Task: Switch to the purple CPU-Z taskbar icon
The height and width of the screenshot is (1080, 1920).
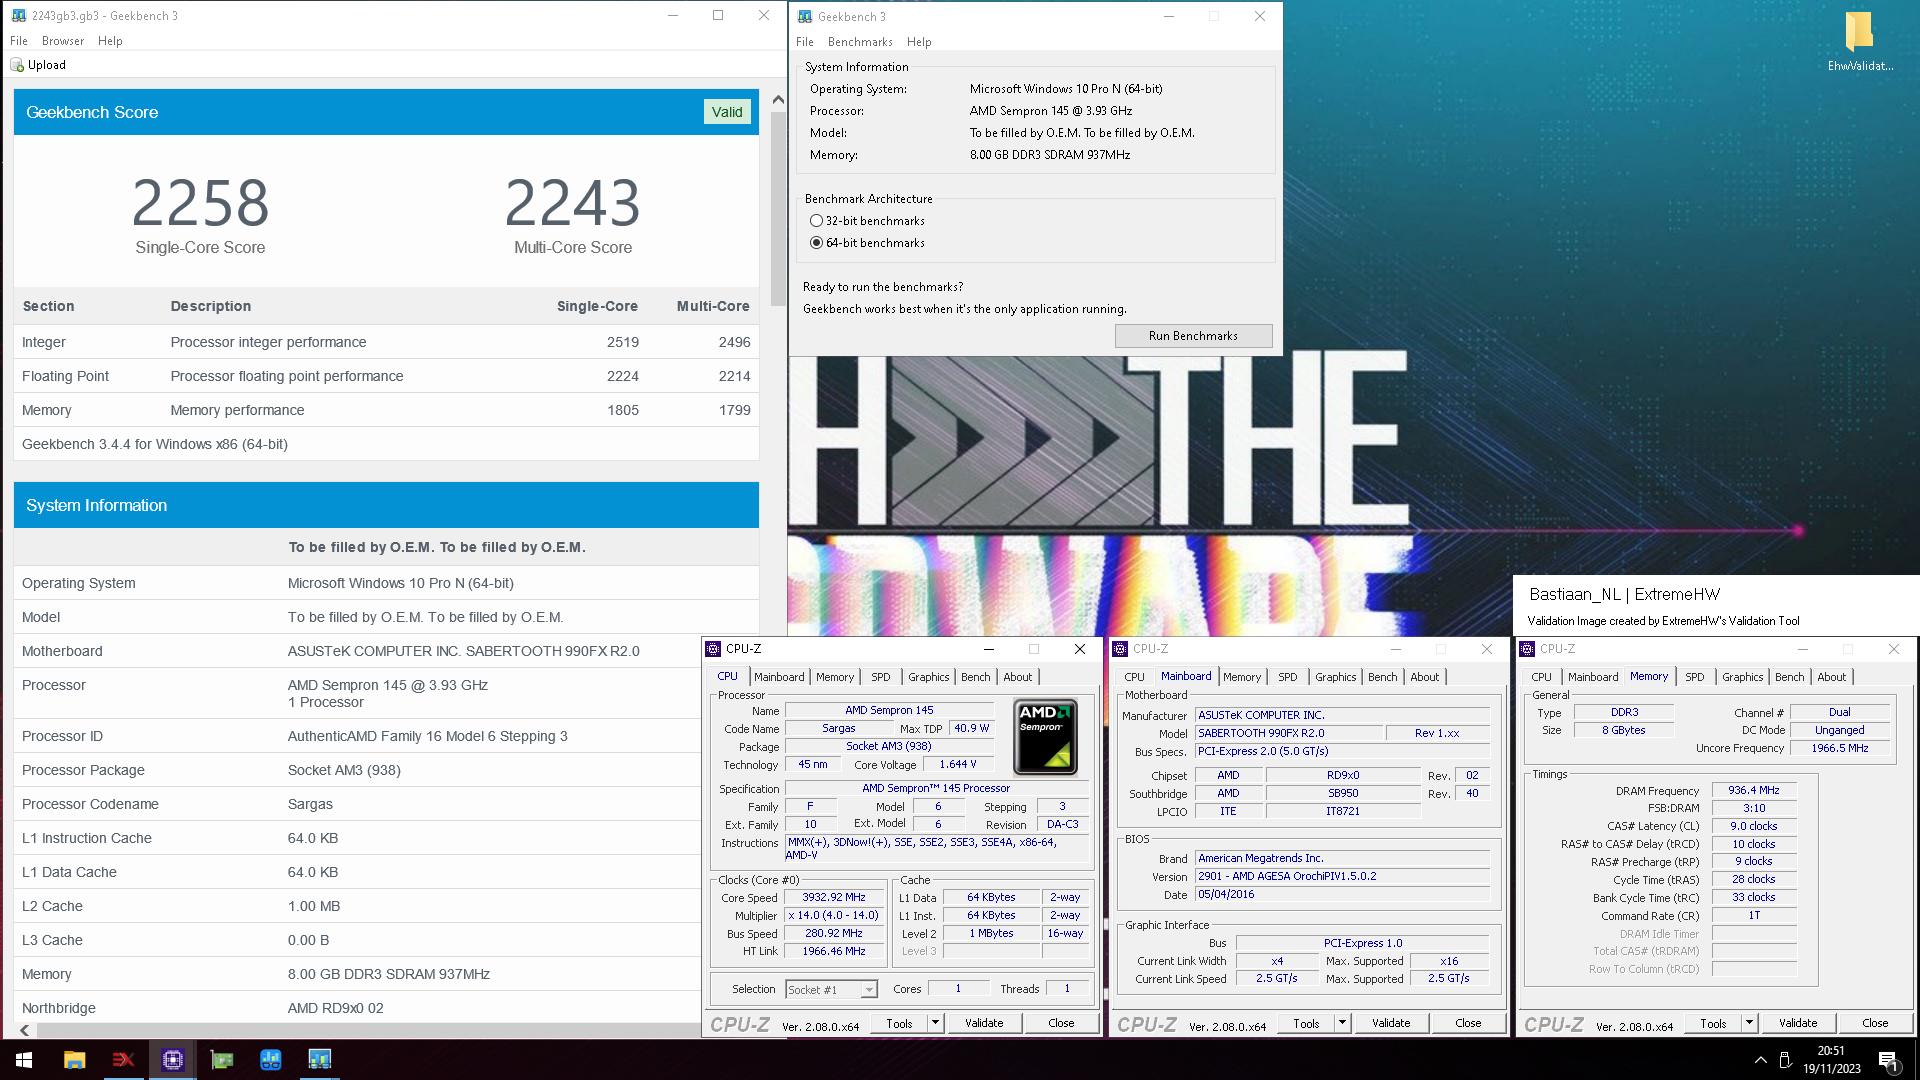Action: 172,1060
